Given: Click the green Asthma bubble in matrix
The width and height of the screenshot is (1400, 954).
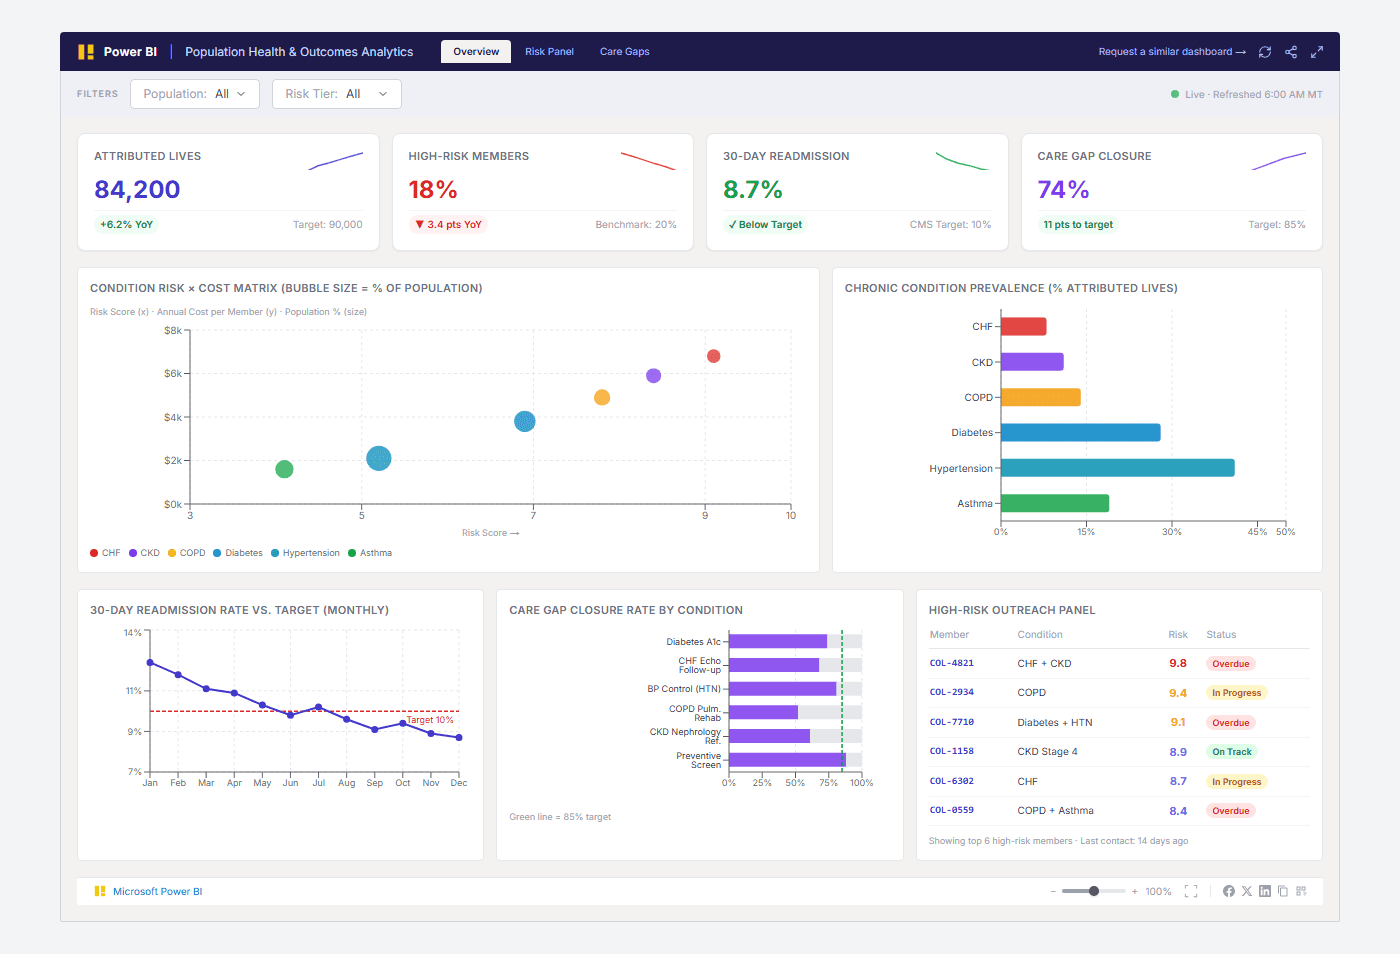Looking at the screenshot, I should pyautogui.click(x=284, y=469).
